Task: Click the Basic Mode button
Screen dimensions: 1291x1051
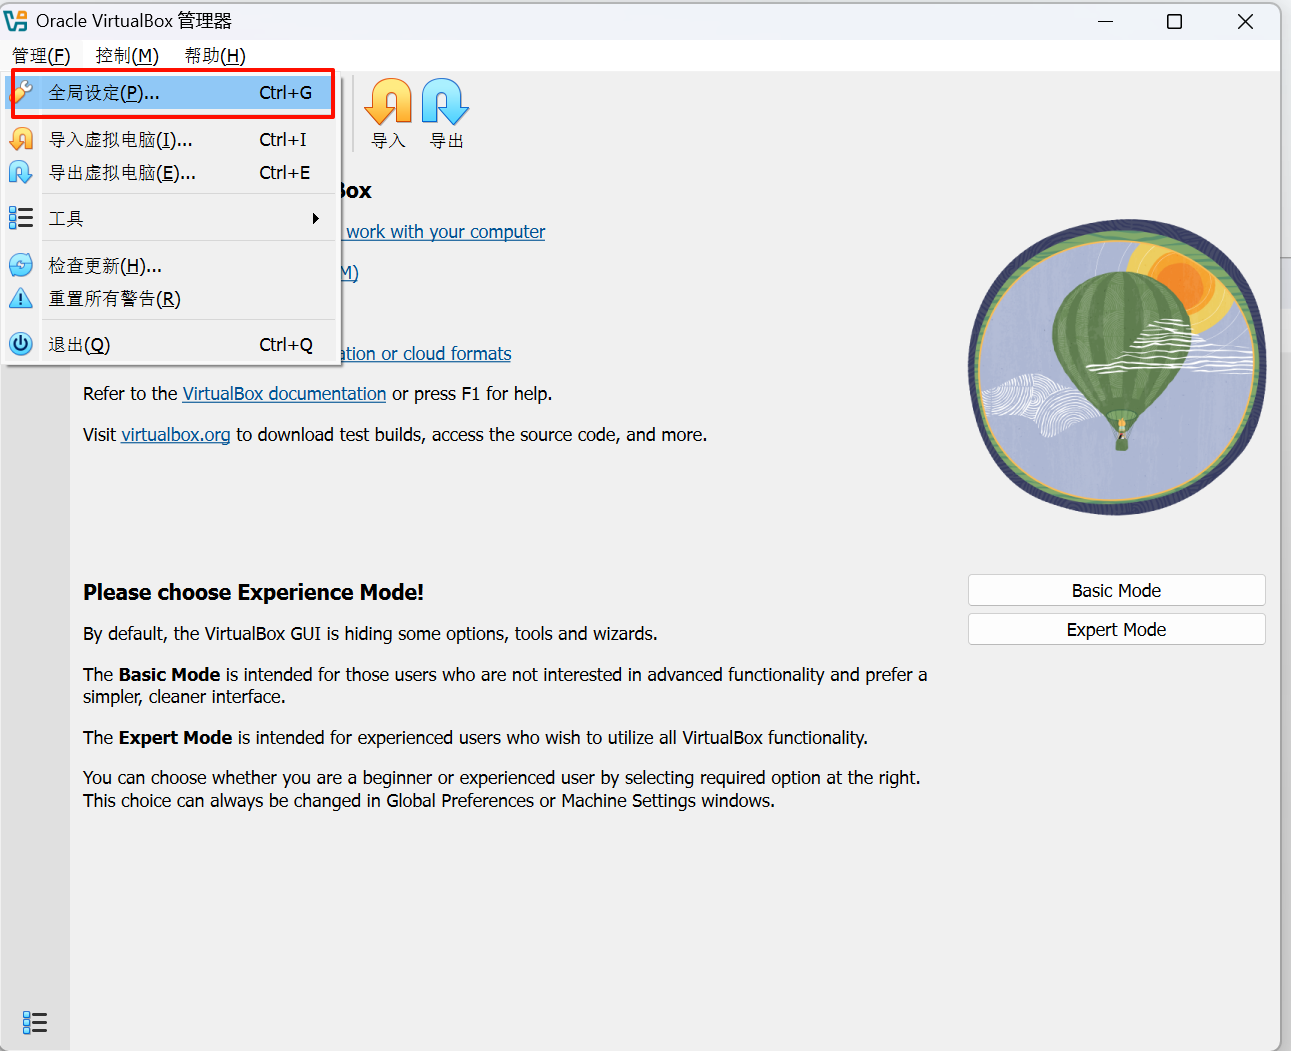Action: (x=1117, y=590)
